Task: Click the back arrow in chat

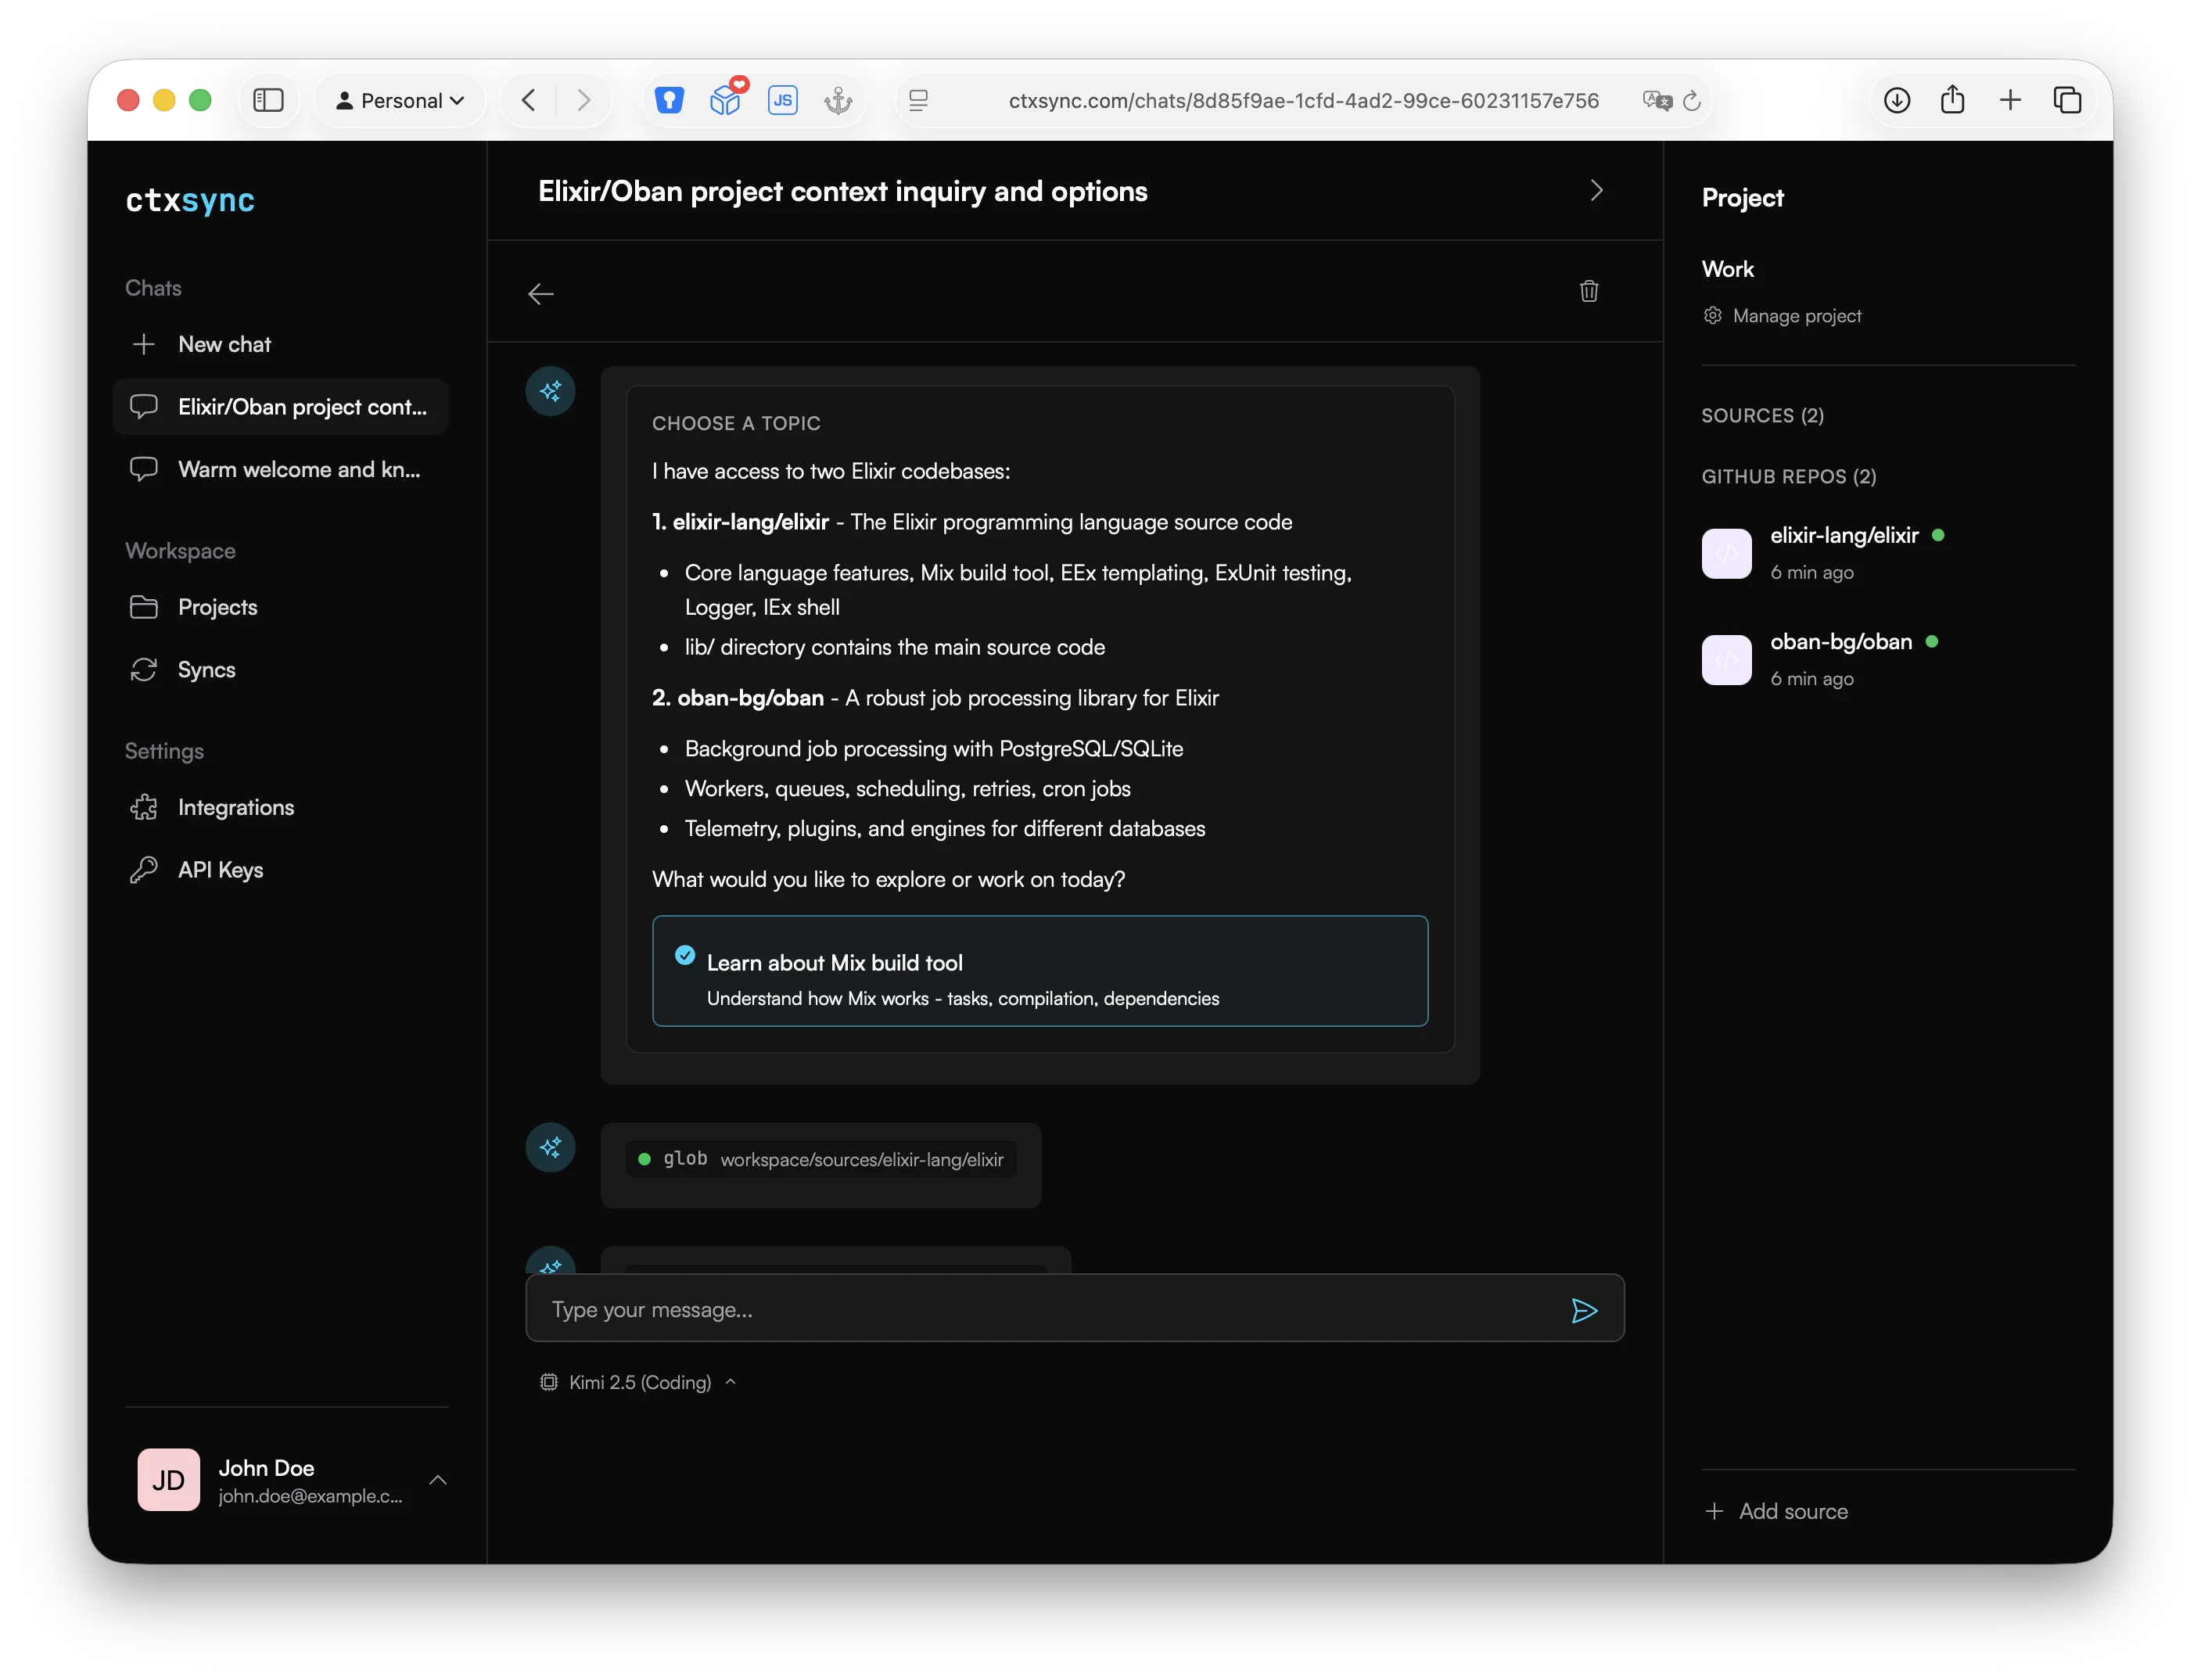Action: pos(541,294)
